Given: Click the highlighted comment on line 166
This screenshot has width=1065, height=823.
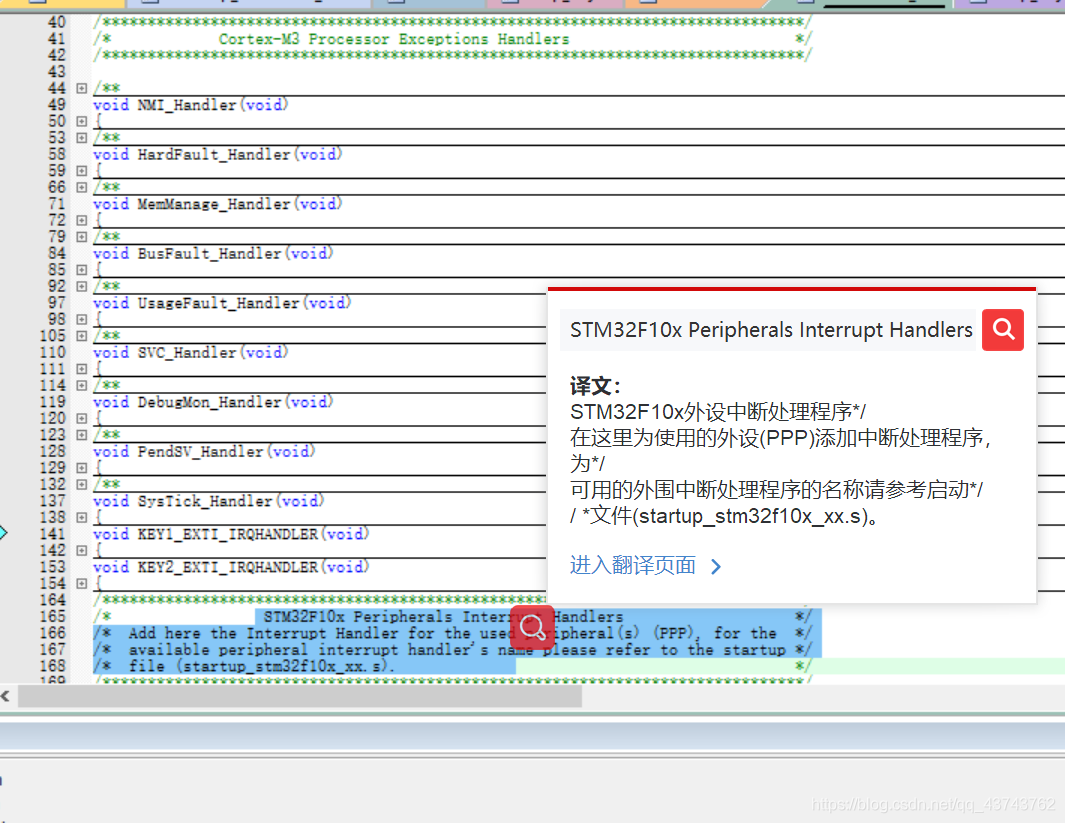Looking at the screenshot, I should pos(452,634).
